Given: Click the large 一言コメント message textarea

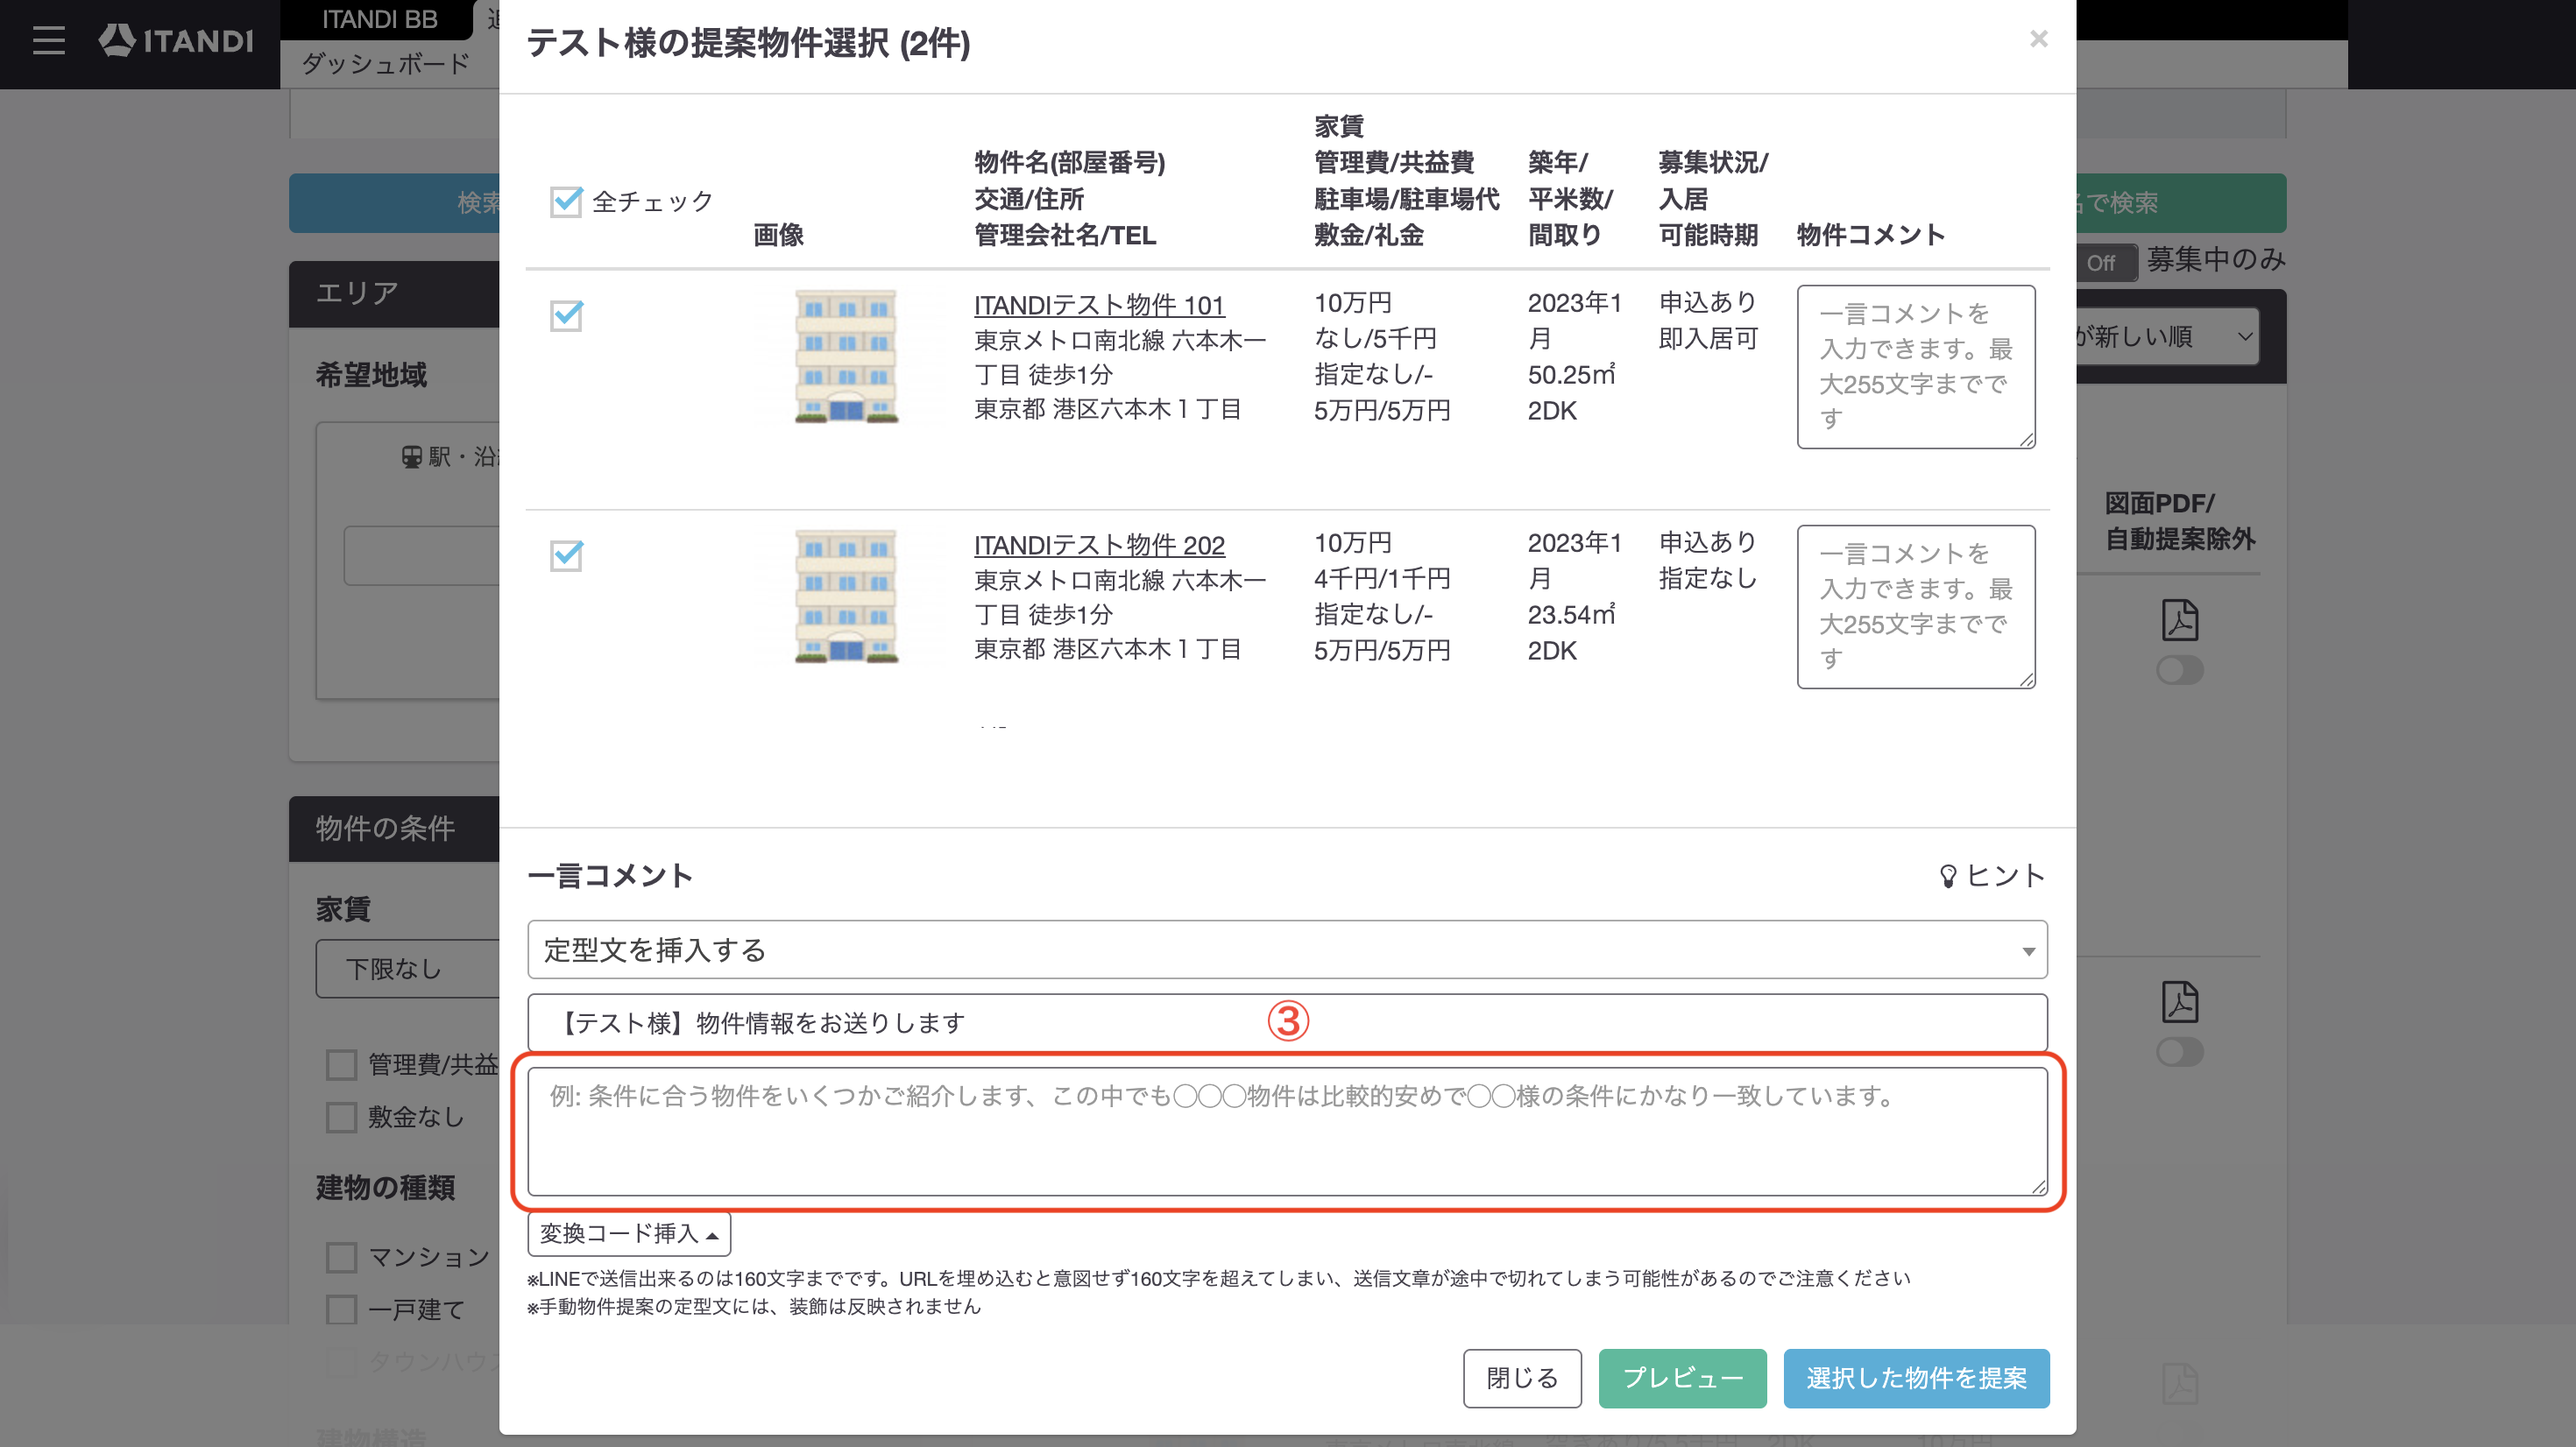Looking at the screenshot, I should coord(1287,1131).
